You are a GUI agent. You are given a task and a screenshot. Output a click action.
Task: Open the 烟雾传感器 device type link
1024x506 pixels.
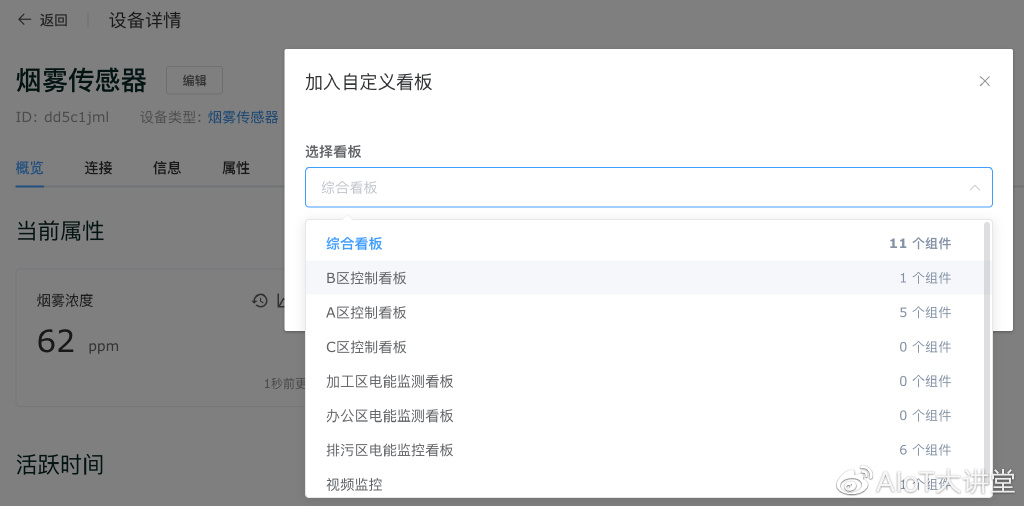click(x=243, y=118)
